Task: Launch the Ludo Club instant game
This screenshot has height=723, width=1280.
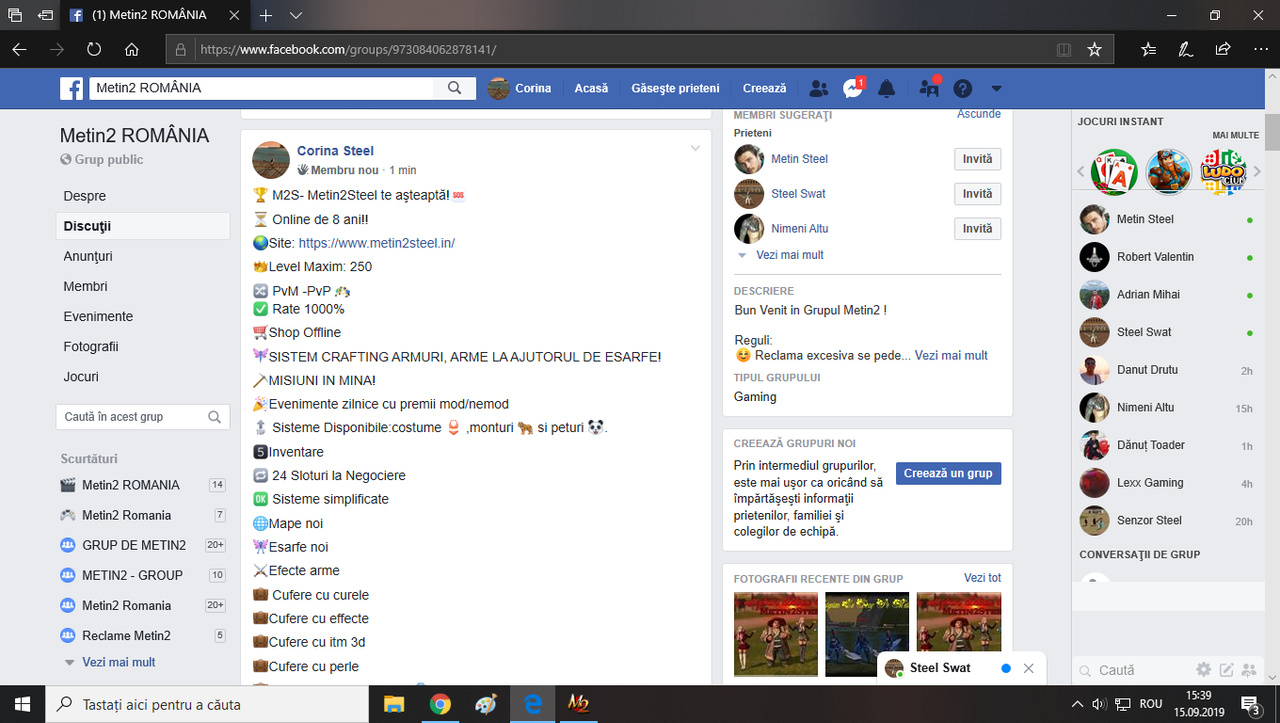Action: [x=1222, y=172]
